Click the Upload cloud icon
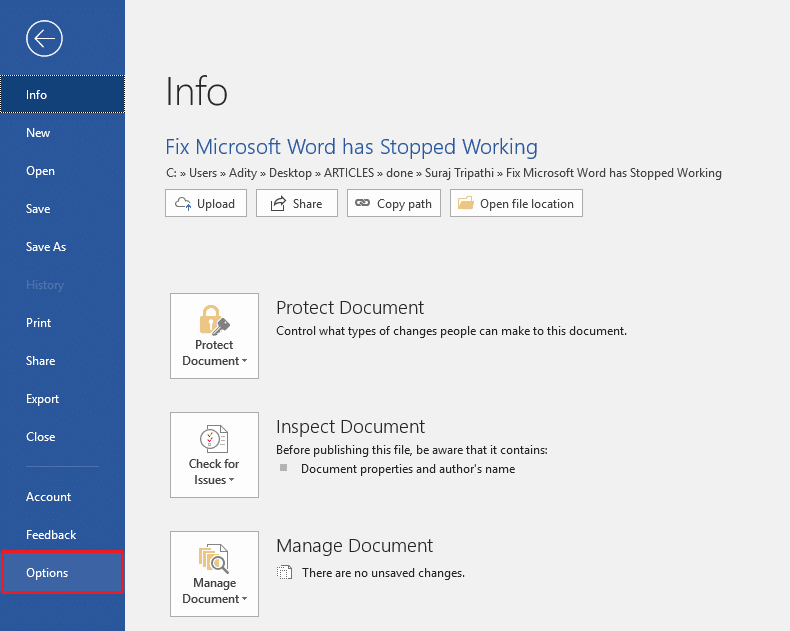790x631 pixels. pyautogui.click(x=183, y=203)
